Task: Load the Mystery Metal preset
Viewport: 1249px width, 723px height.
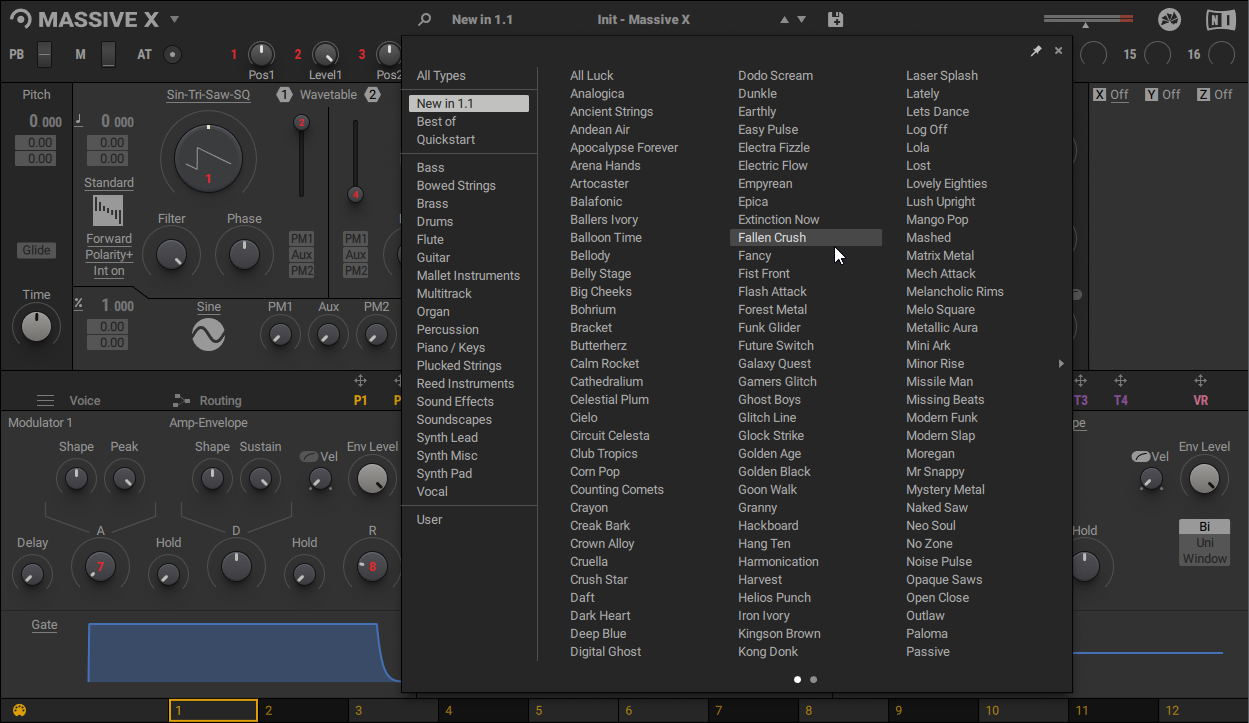Action: [945, 490]
